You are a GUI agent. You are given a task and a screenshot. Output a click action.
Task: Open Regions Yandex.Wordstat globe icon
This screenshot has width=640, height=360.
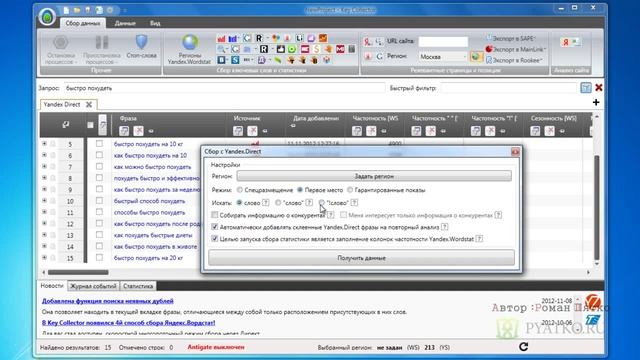(190, 42)
